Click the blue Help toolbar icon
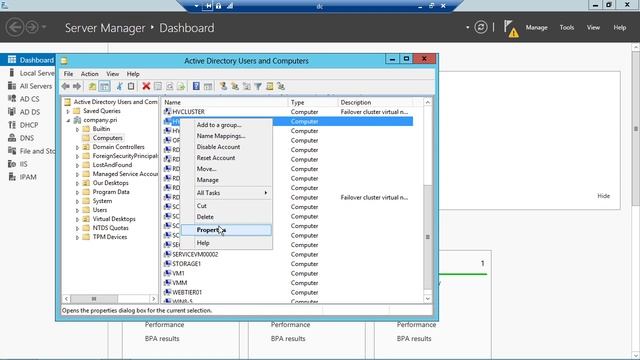 (196, 86)
